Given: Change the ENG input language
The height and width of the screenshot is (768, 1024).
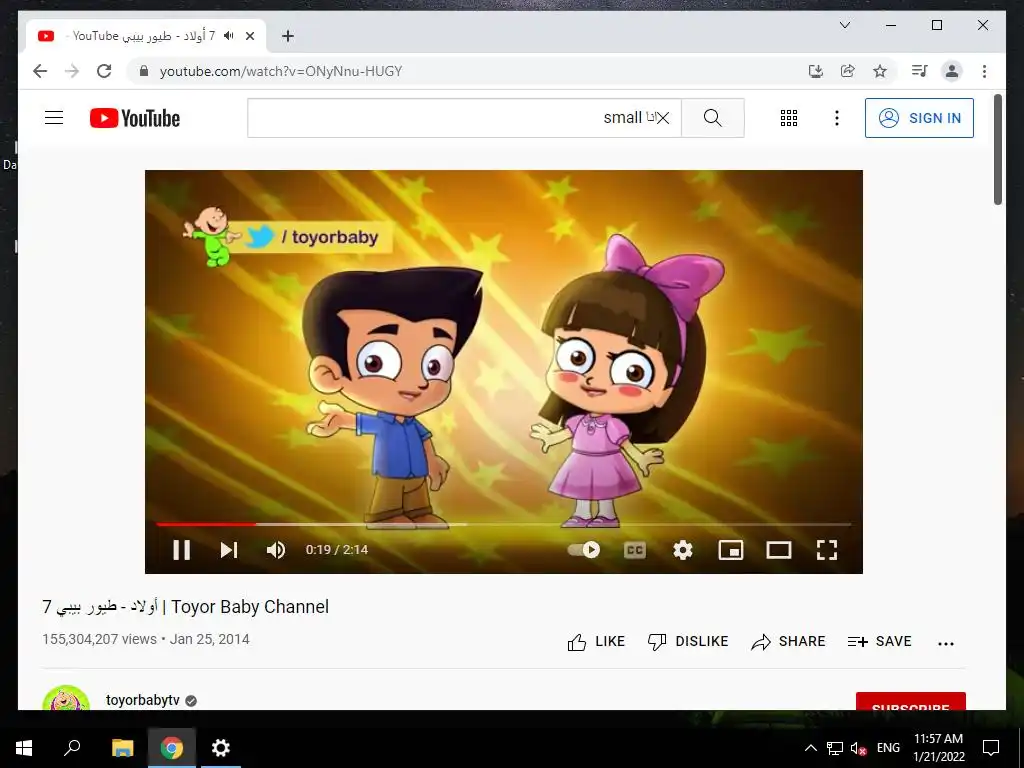Looking at the screenshot, I should click(x=888, y=748).
